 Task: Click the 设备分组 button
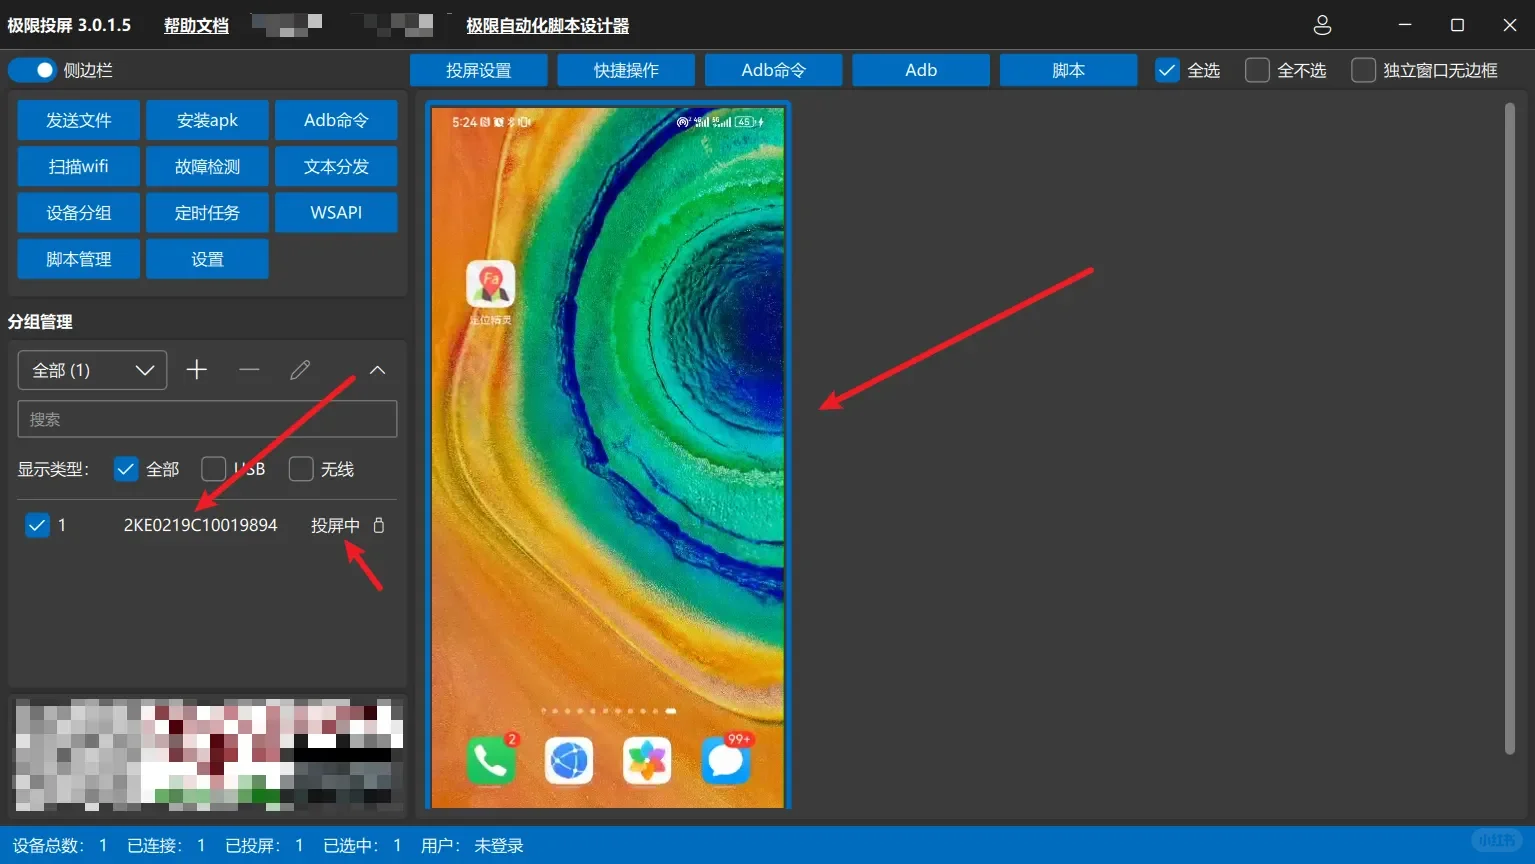(x=79, y=212)
